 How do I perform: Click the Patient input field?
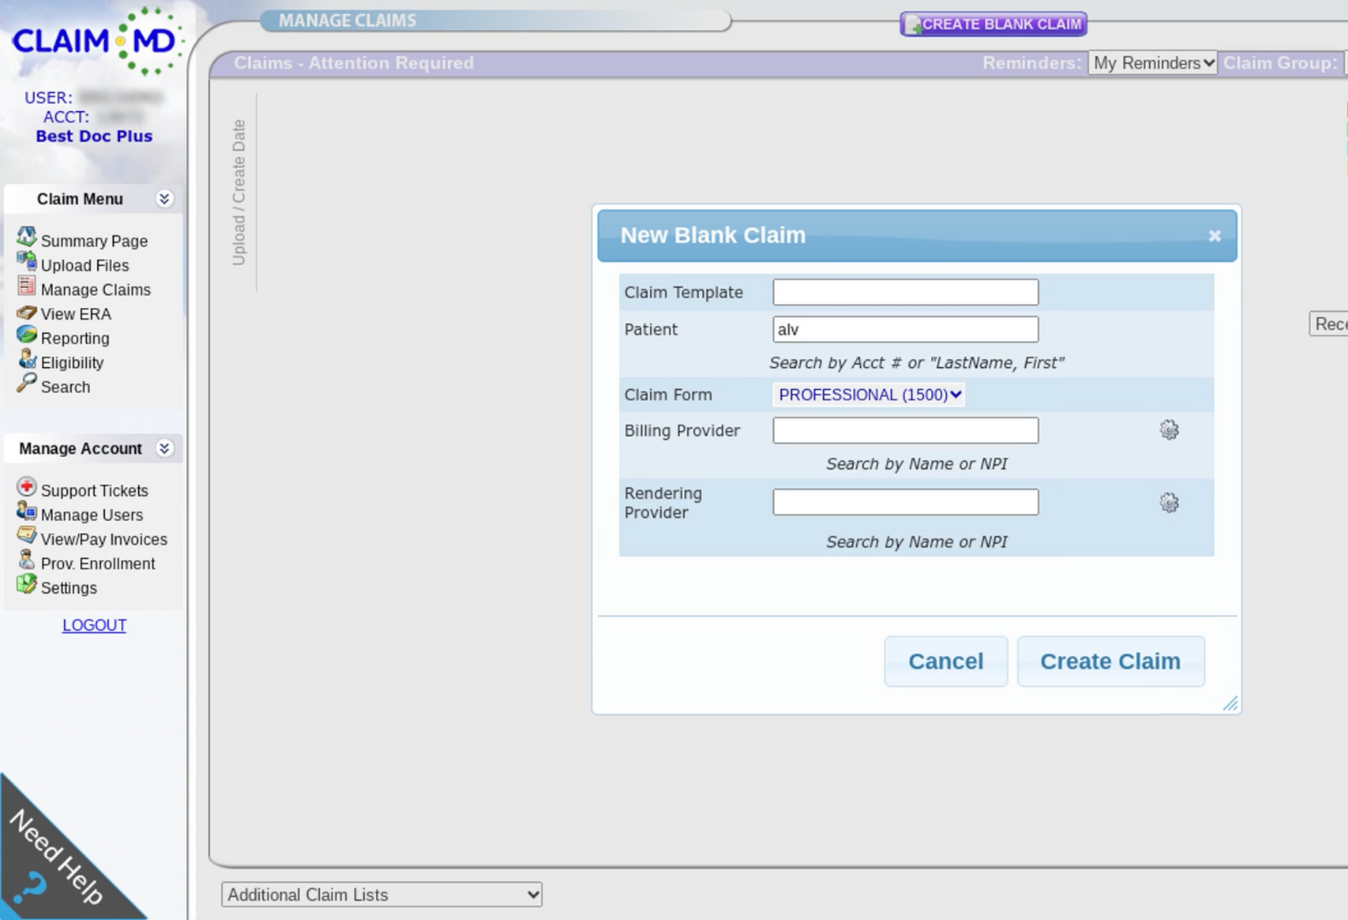point(905,329)
